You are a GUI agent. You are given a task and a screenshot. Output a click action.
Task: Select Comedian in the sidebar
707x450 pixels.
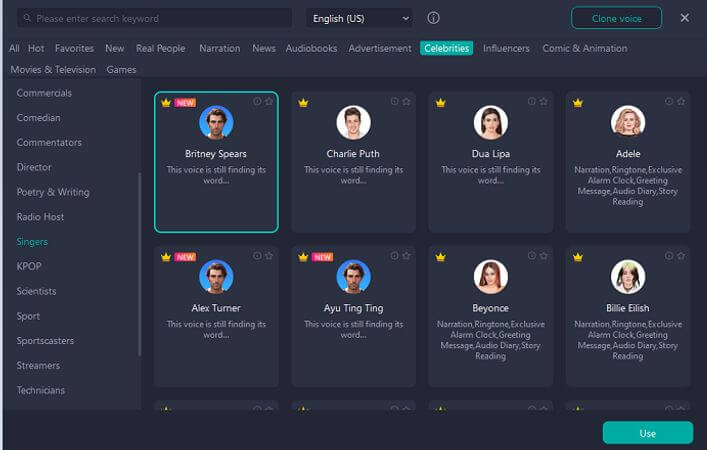38,118
